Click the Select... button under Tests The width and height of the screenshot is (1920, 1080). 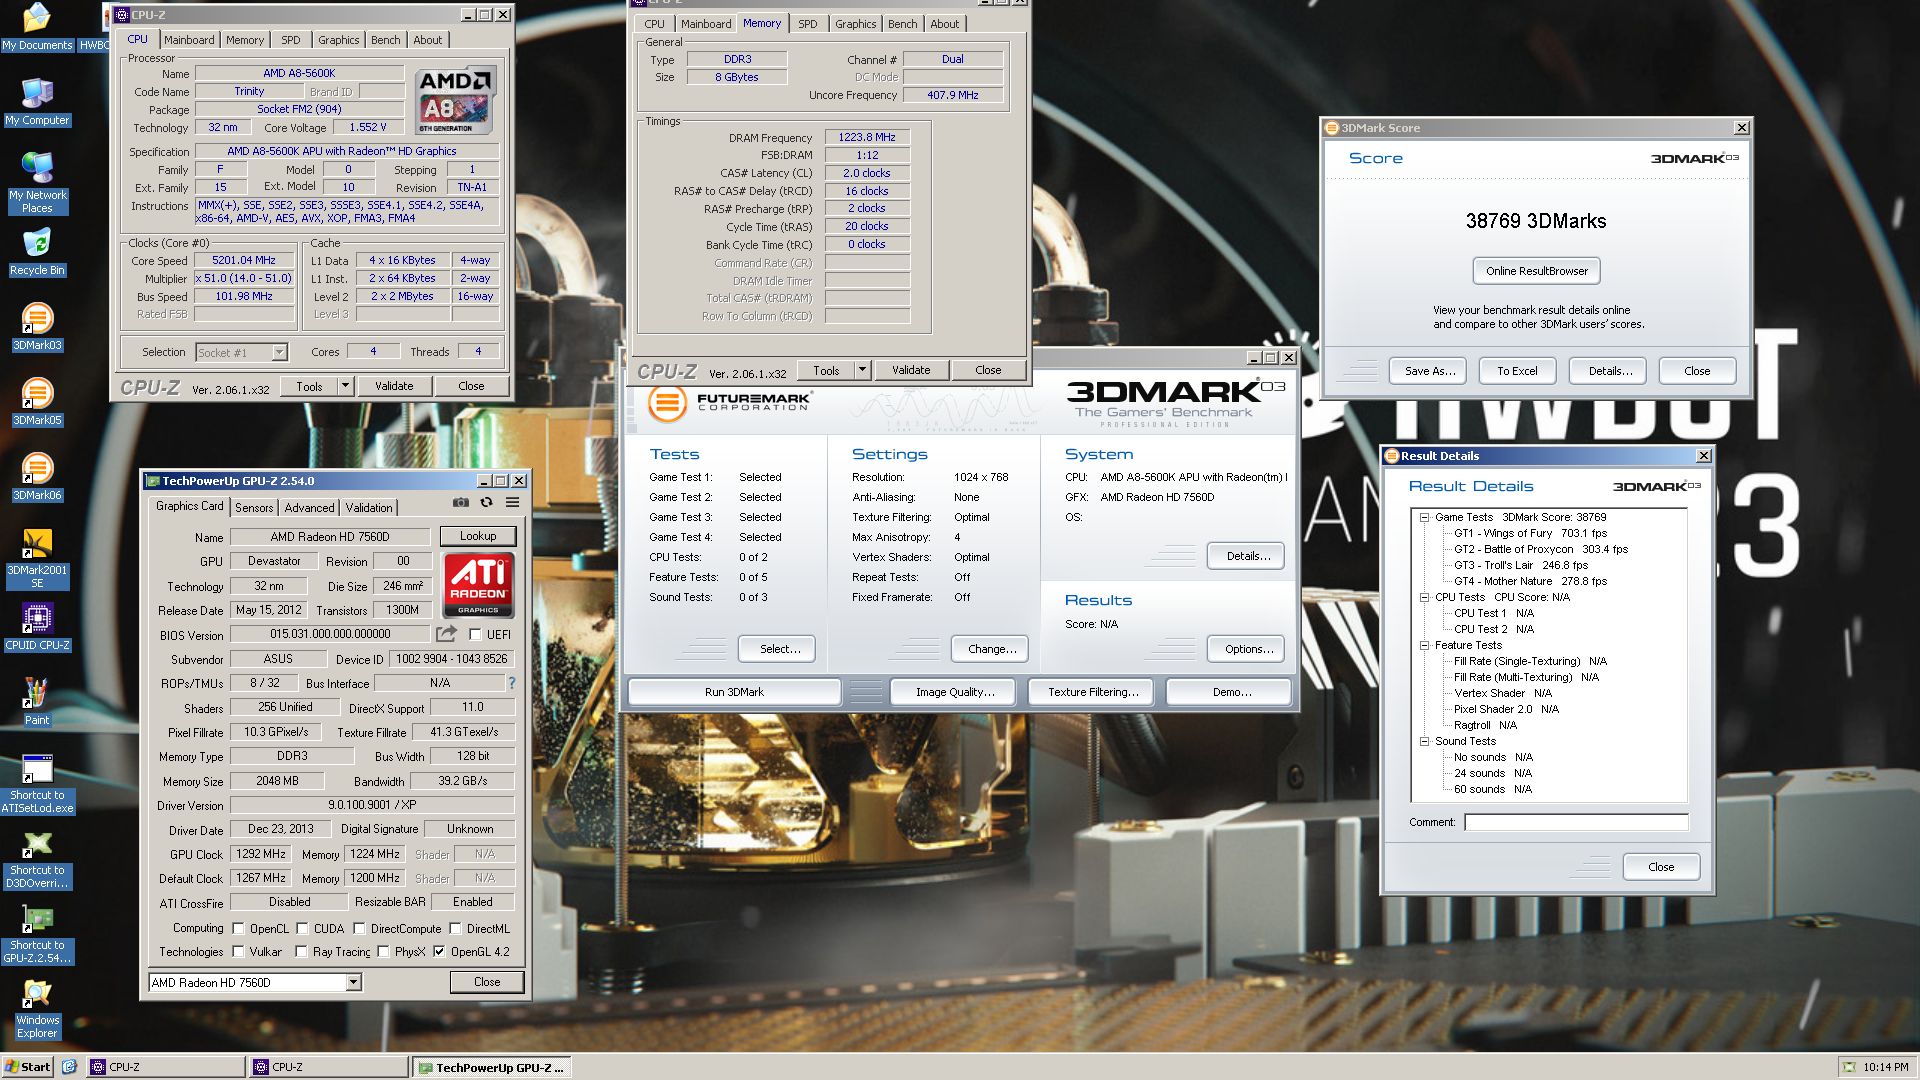click(777, 649)
